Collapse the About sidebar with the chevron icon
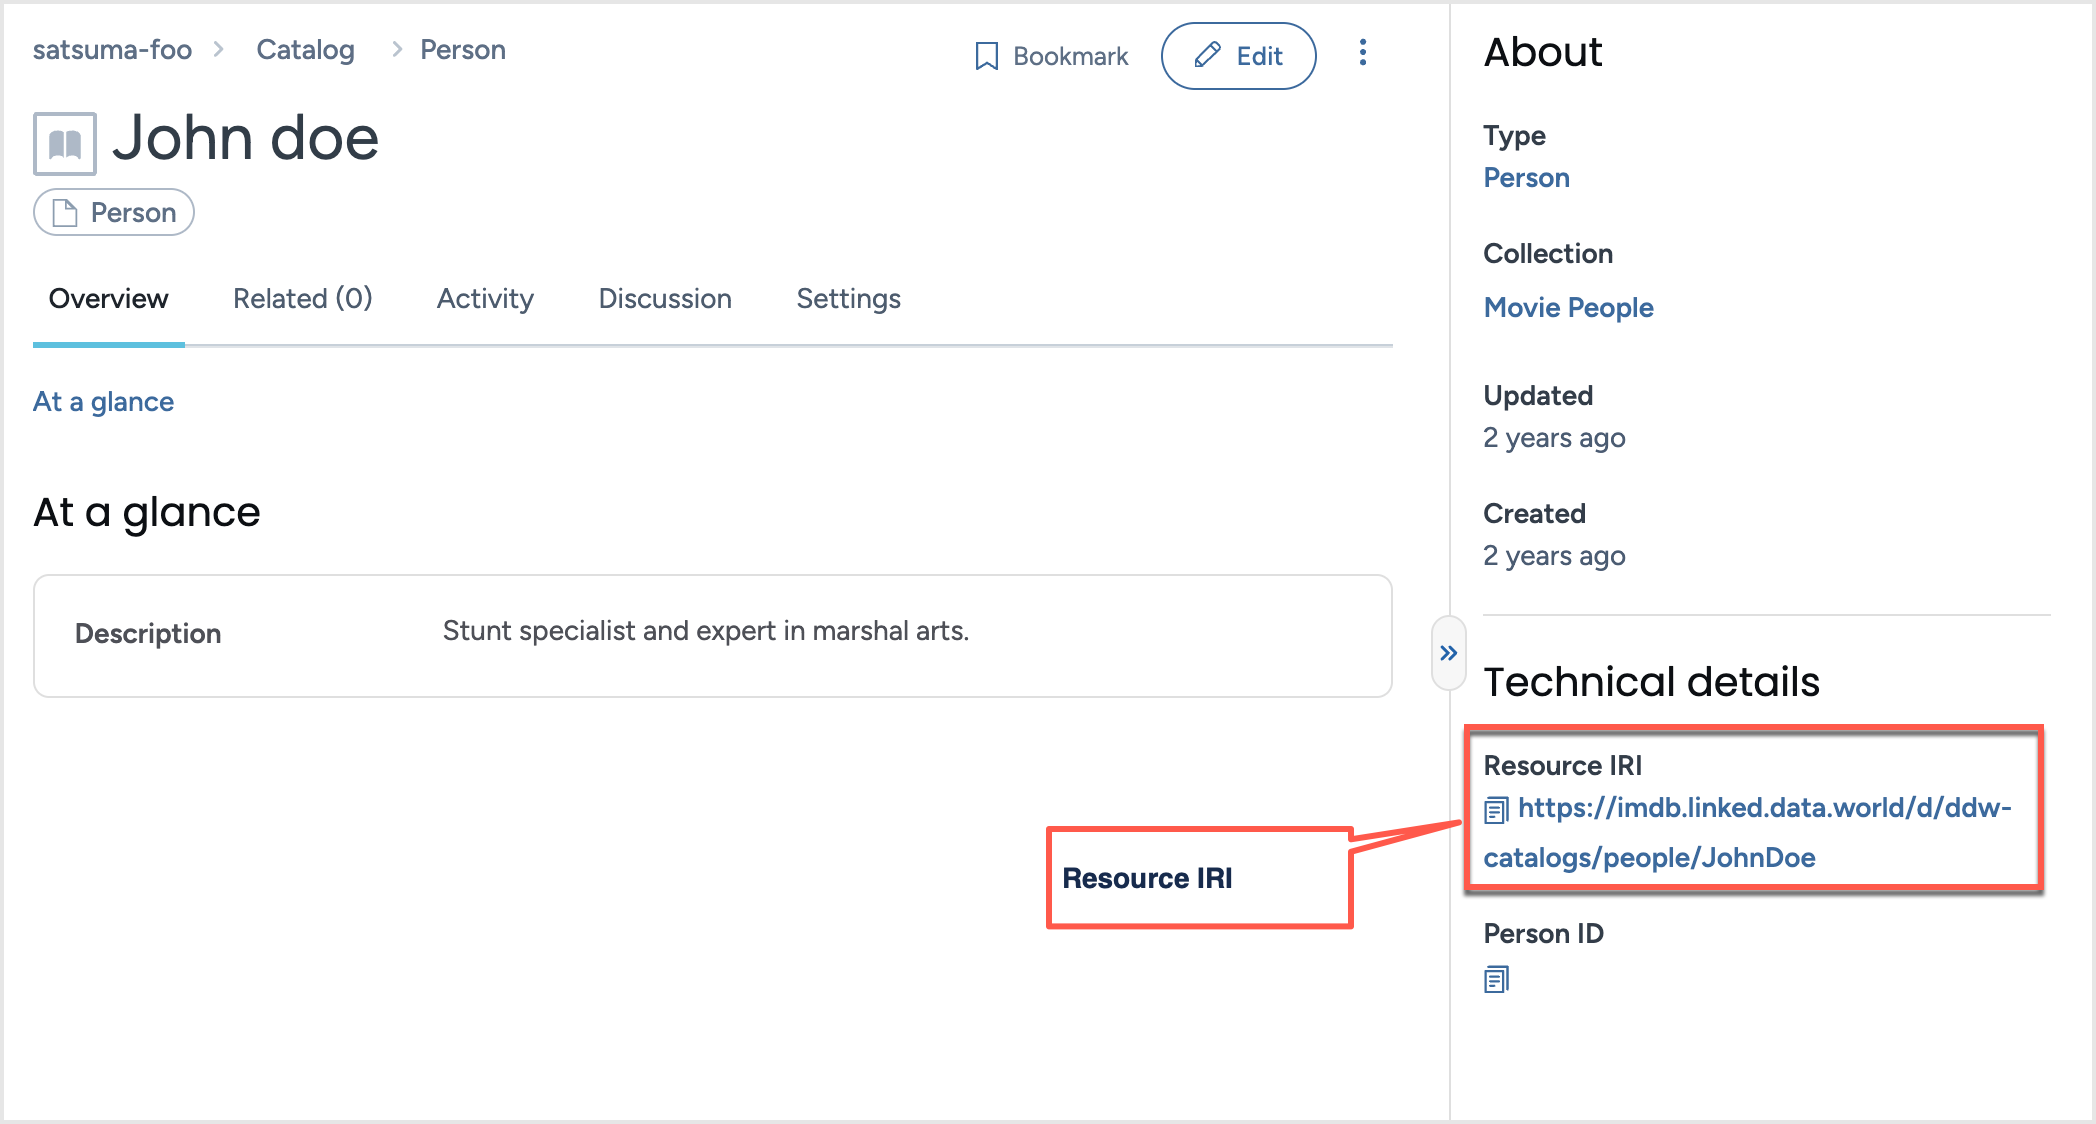Image resolution: width=2096 pixels, height=1124 pixels. [x=1447, y=651]
